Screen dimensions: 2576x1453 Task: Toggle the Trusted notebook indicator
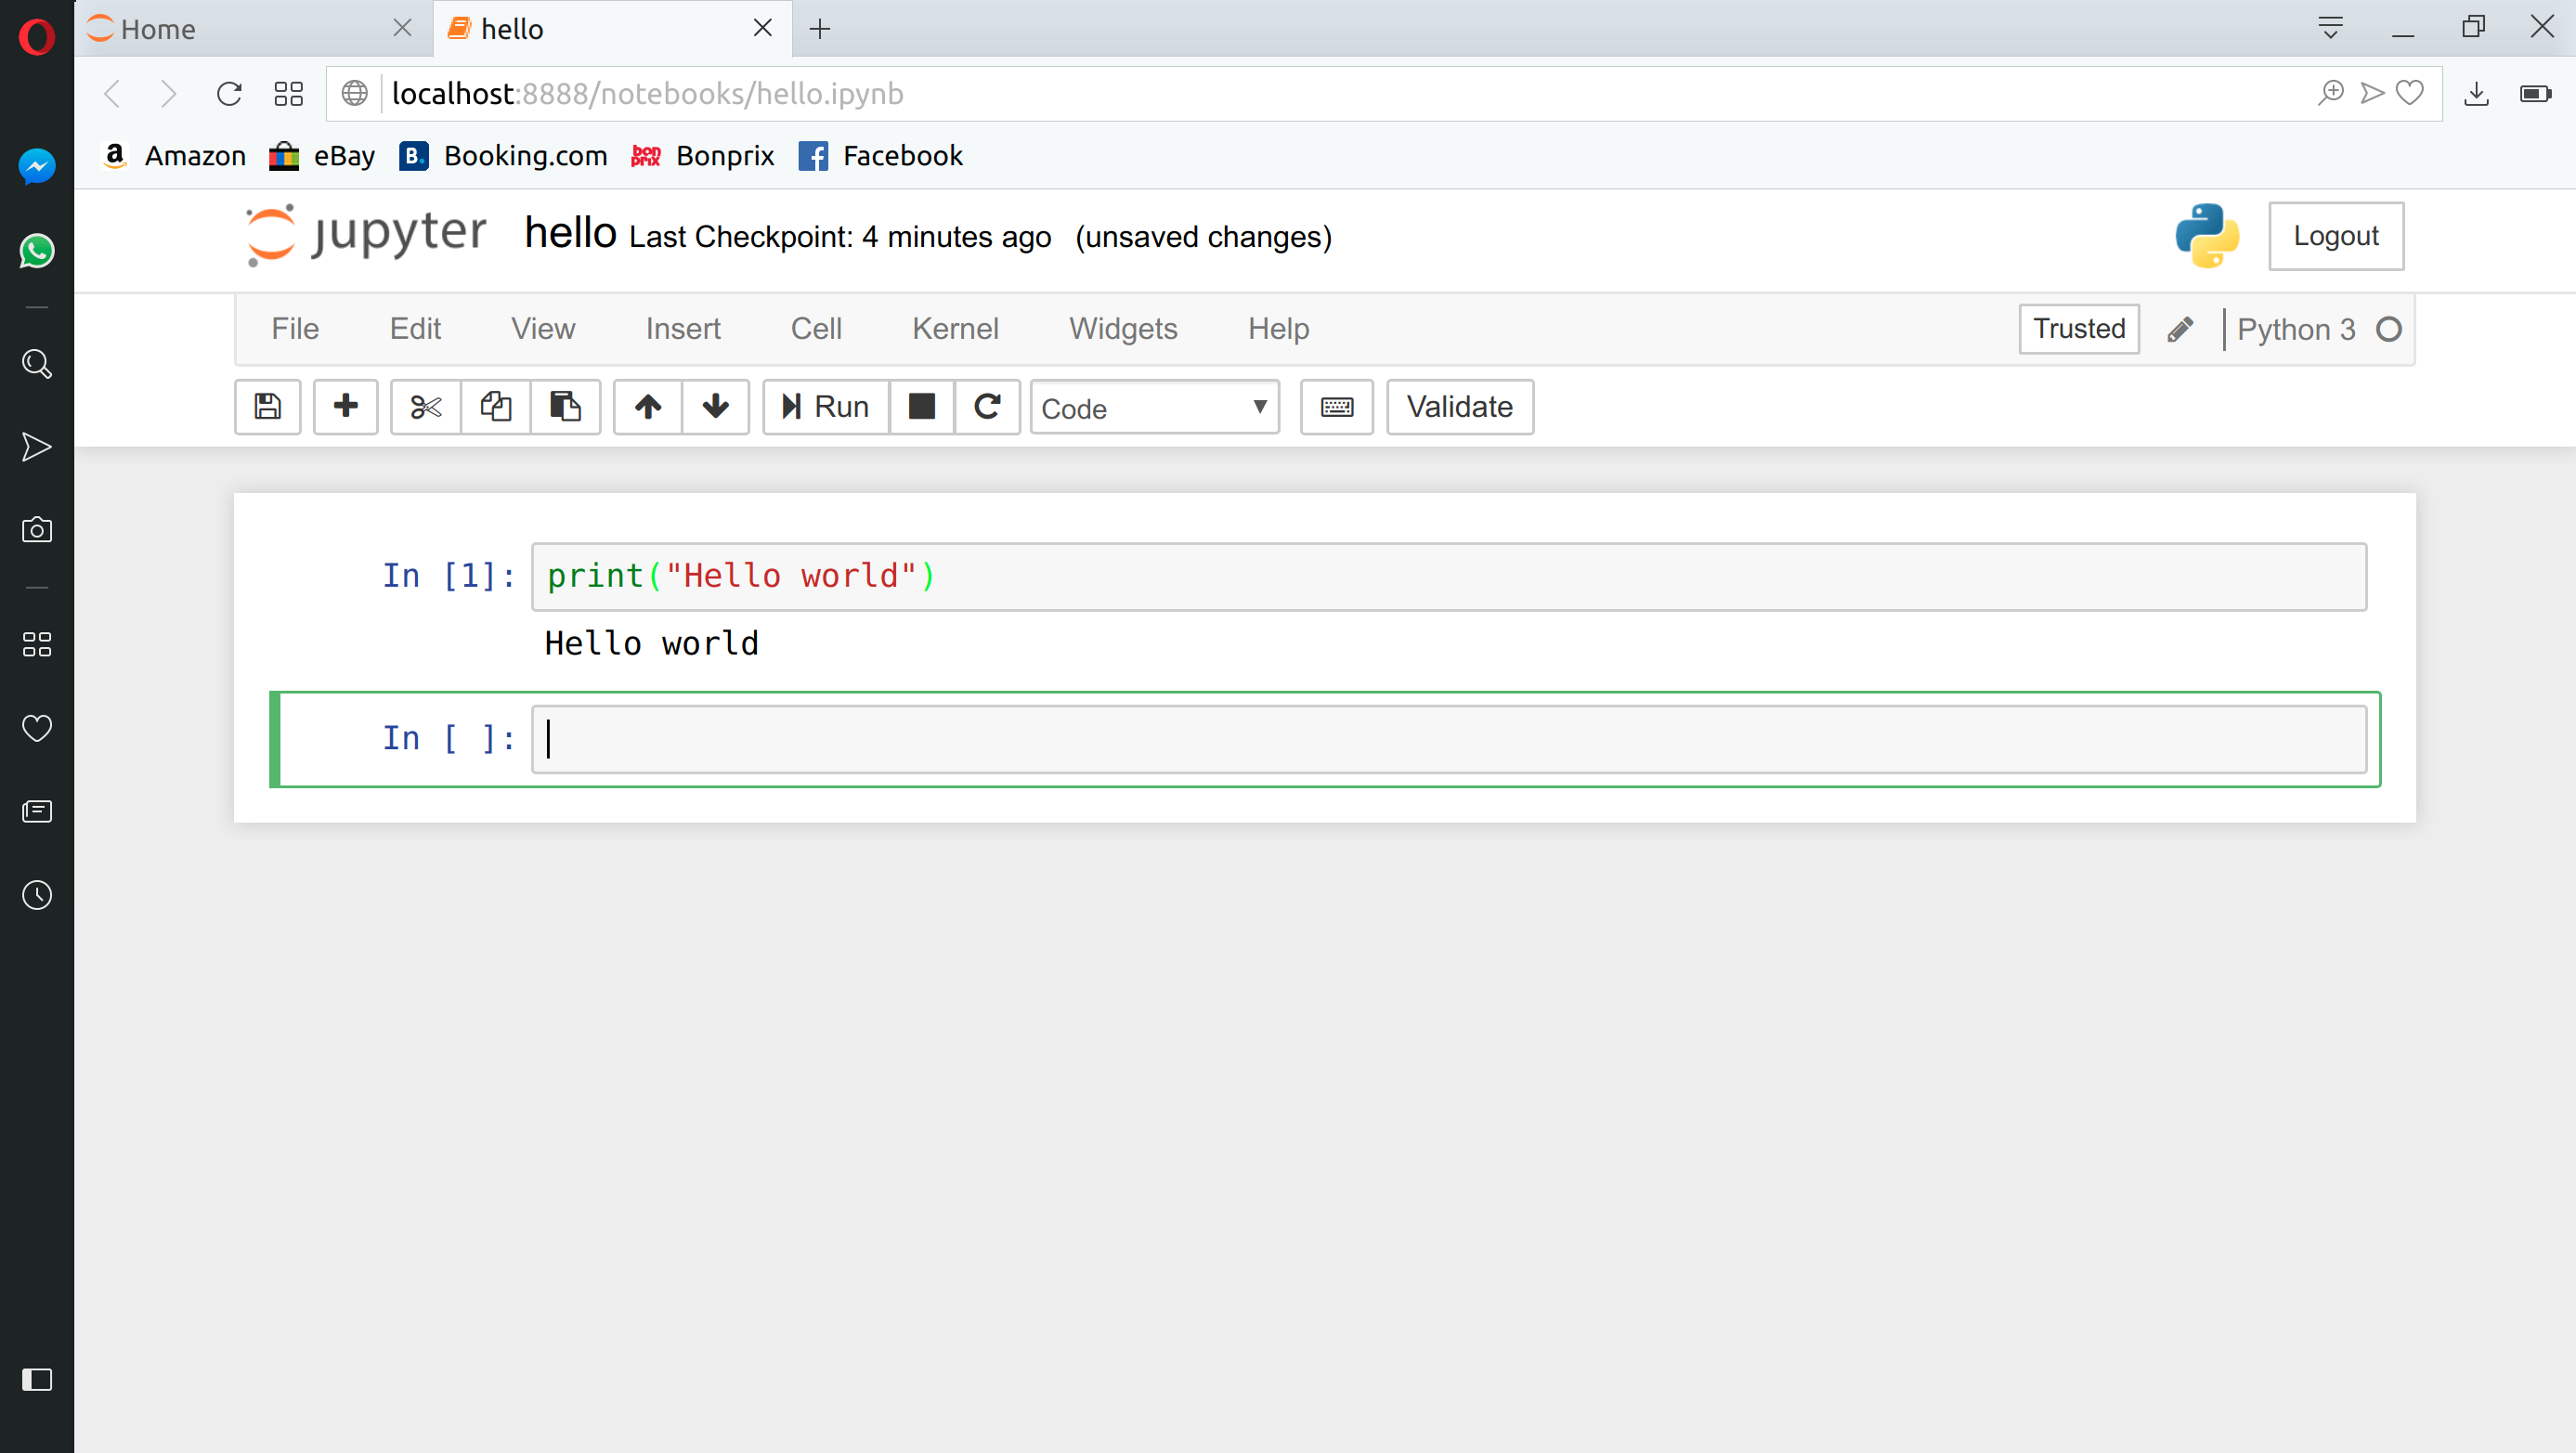point(2078,329)
